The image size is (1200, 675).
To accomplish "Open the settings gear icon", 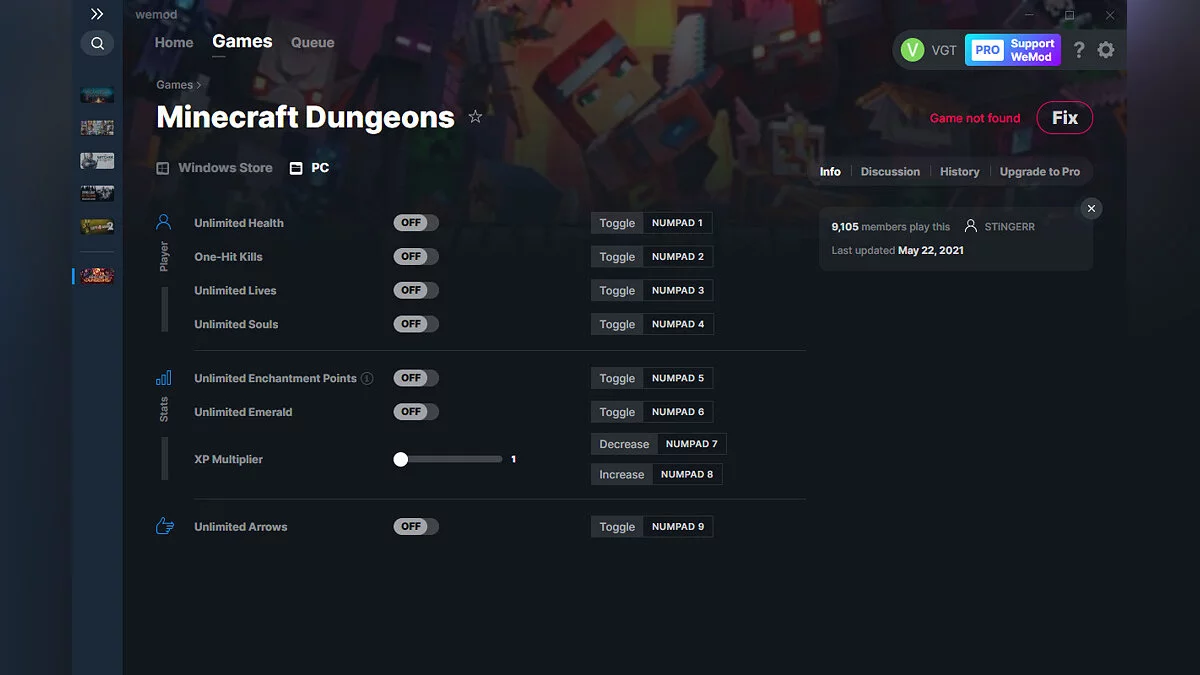I will [x=1106, y=50].
